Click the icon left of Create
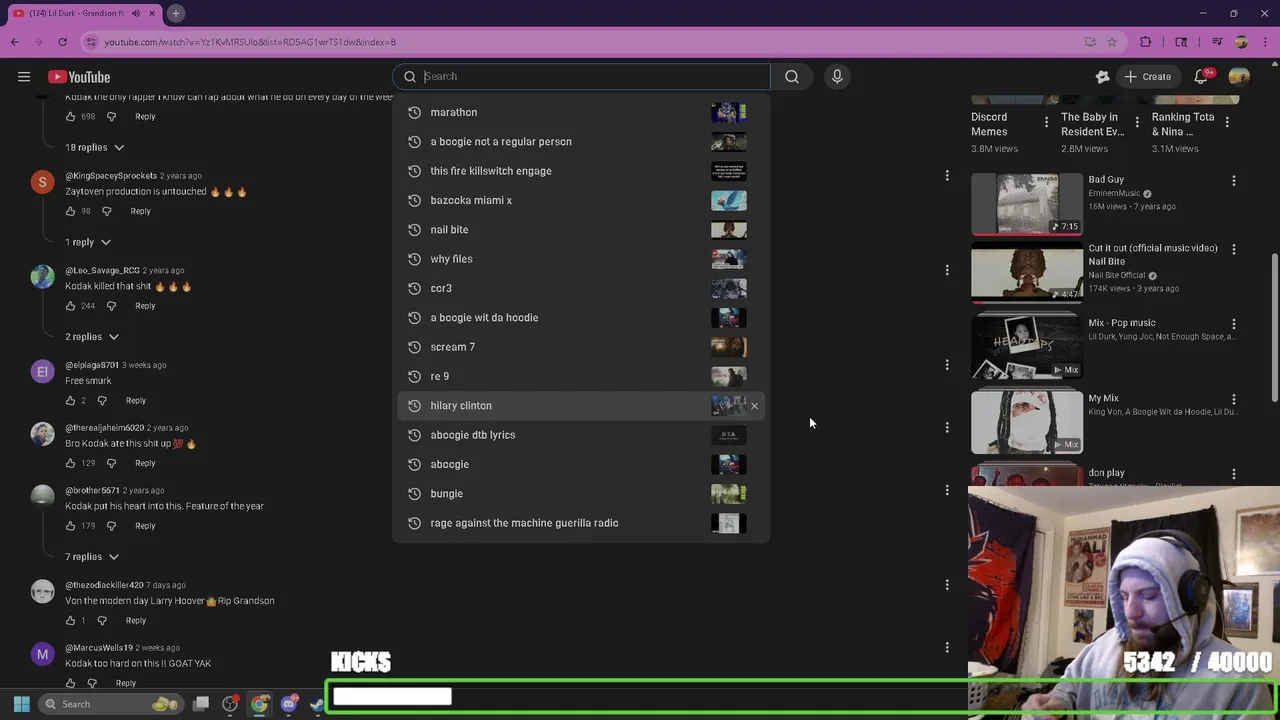The image size is (1280, 720). (x=1102, y=77)
